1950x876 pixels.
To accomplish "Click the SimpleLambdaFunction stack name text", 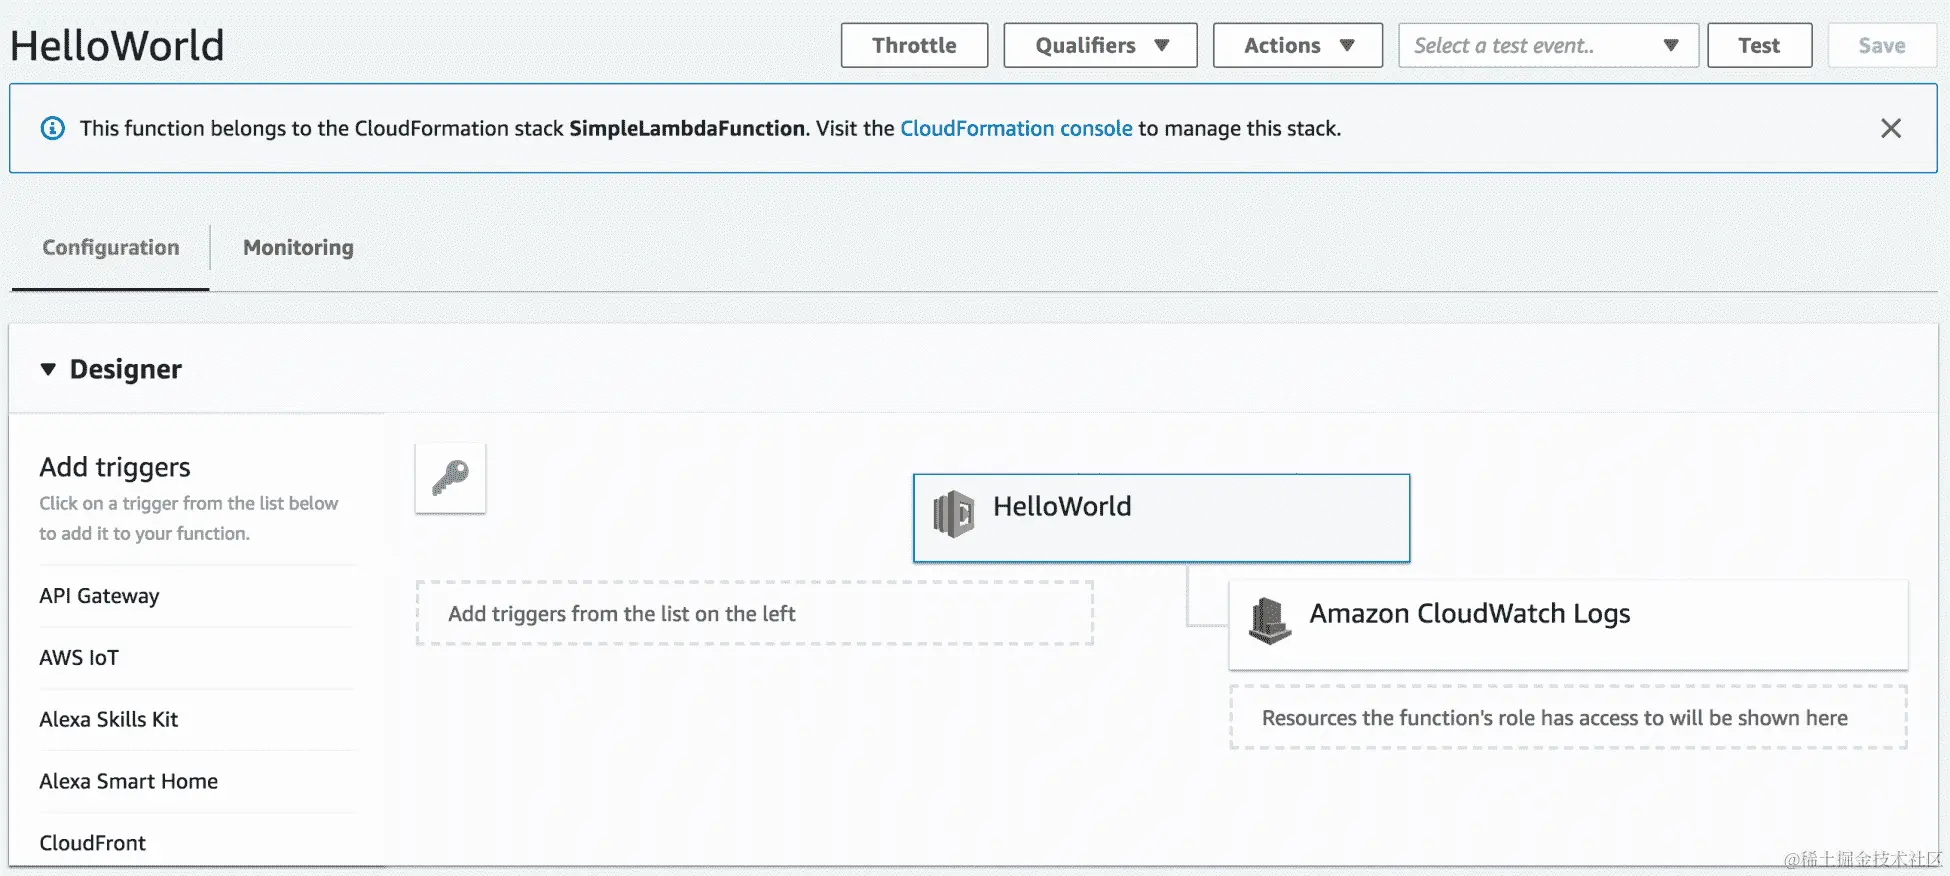I will point(687,128).
